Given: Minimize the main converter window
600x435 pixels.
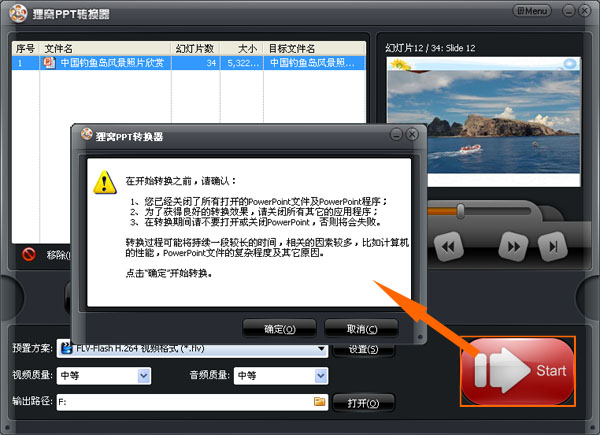Looking at the screenshot, I should click(x=569, y=11).
